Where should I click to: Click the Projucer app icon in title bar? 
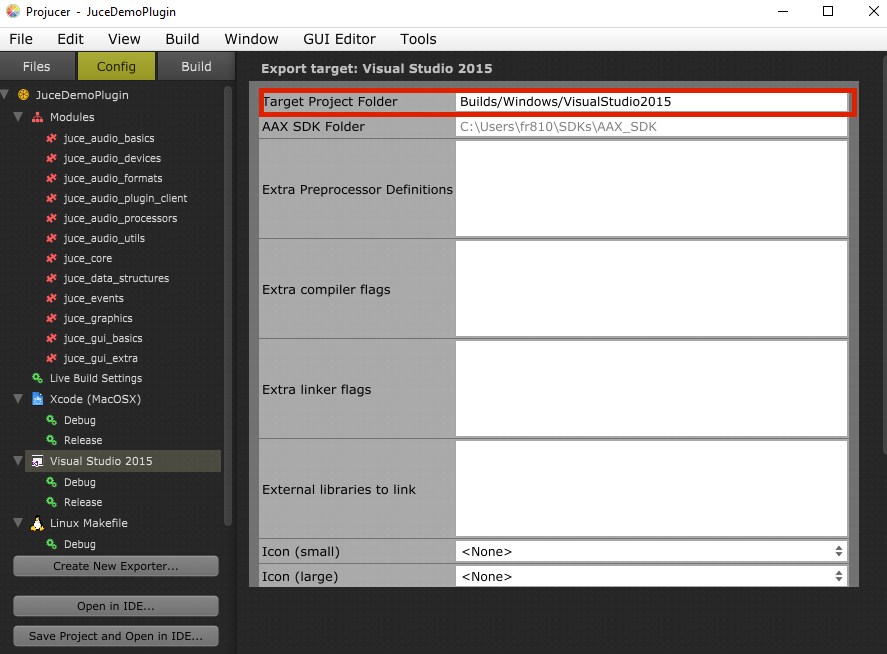13,11
